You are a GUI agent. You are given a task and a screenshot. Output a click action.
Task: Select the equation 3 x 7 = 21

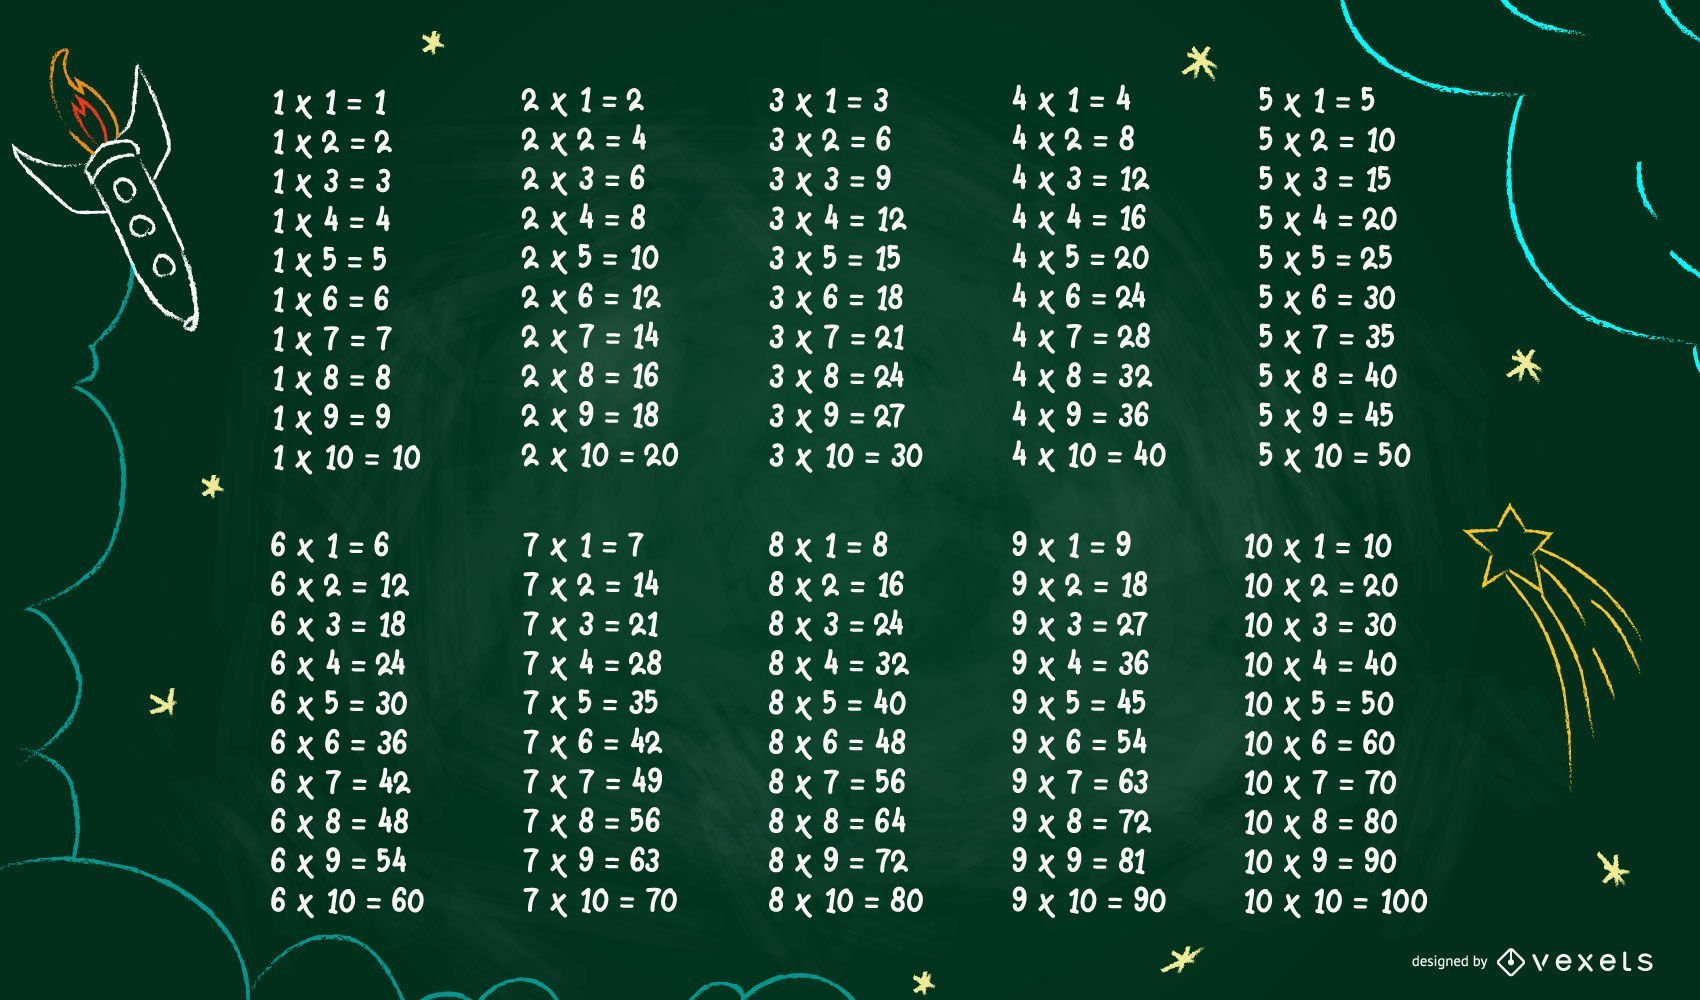click(837, 338)
